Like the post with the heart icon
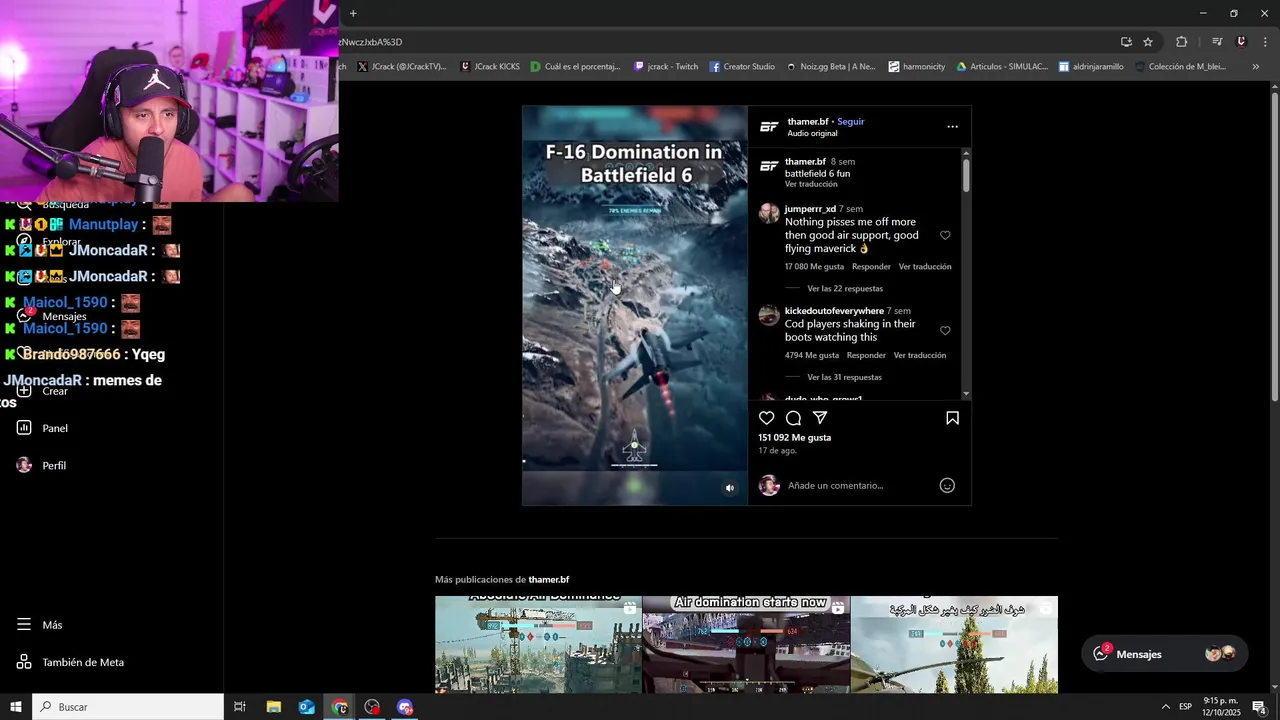The width and height of the screenshot is (1280, 720). point(767,418)
